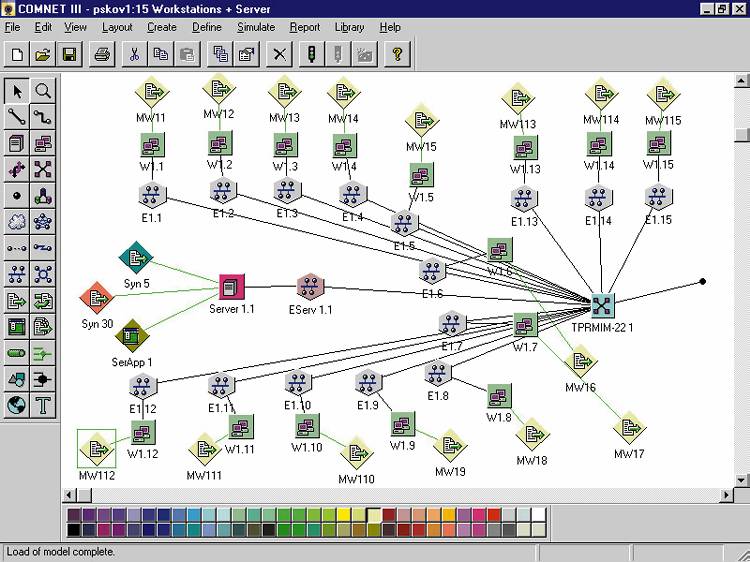750x562 pixels.
Task: Select the EServ 1.1 network node
Action: (x=310, y=287)
